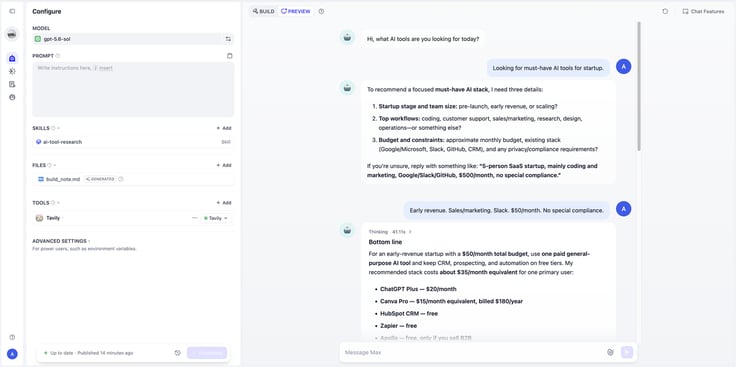Click the 'ChatGPT Plus — $20/month' bullet
This screenshot has width=736, height=367.
418,289
